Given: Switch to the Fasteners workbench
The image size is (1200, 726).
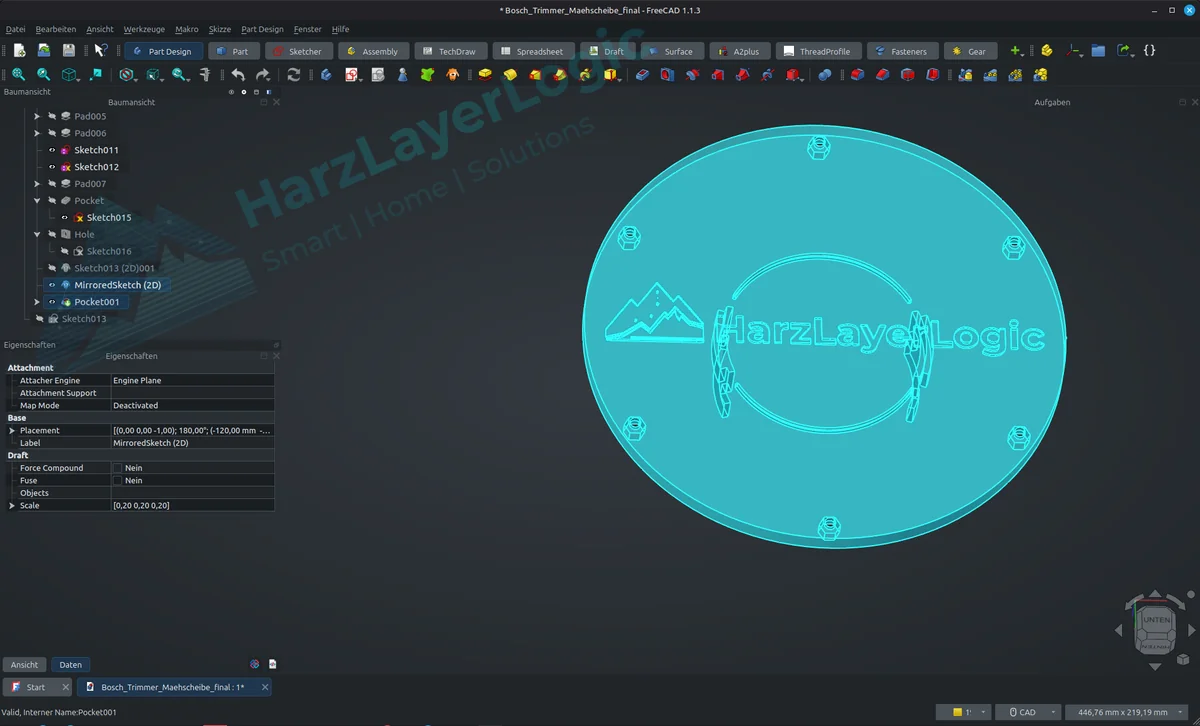Looking at the screenshot, I should coord(901,51).
